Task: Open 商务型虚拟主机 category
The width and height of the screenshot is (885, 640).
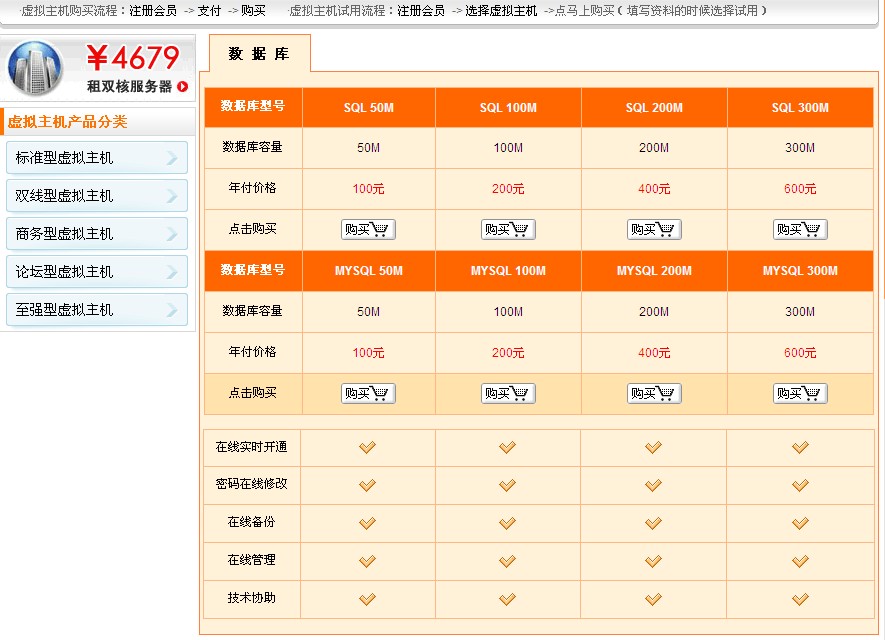Action: pos(97,234)
